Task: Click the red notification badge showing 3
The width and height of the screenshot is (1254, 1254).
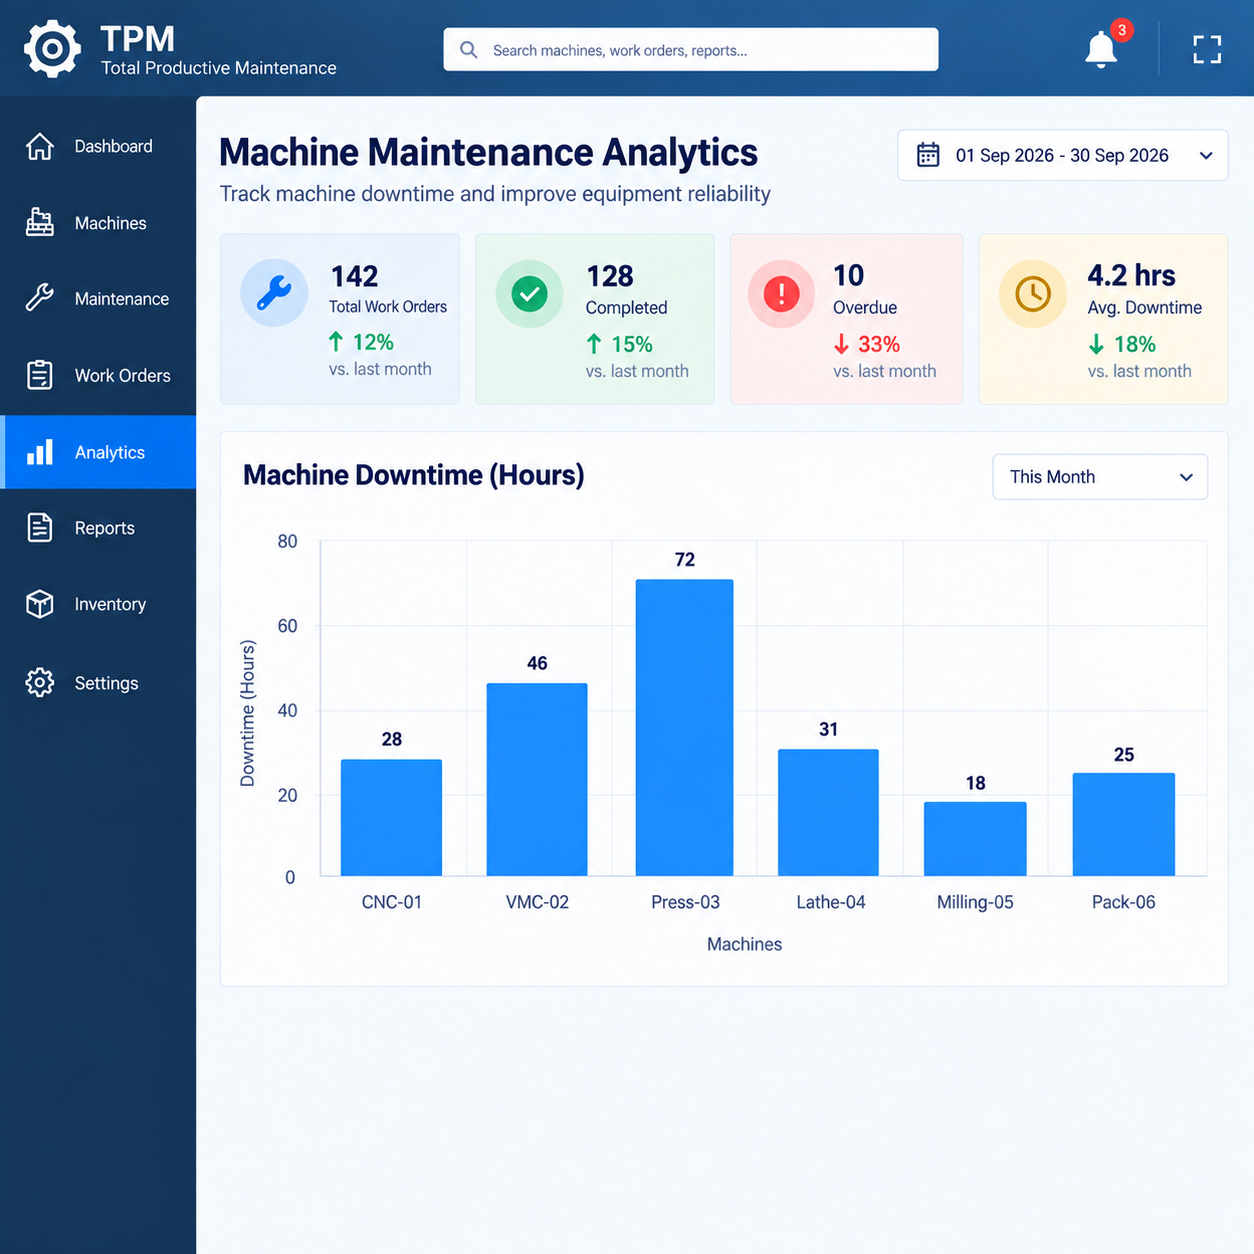Action: tap(1122, 31)
